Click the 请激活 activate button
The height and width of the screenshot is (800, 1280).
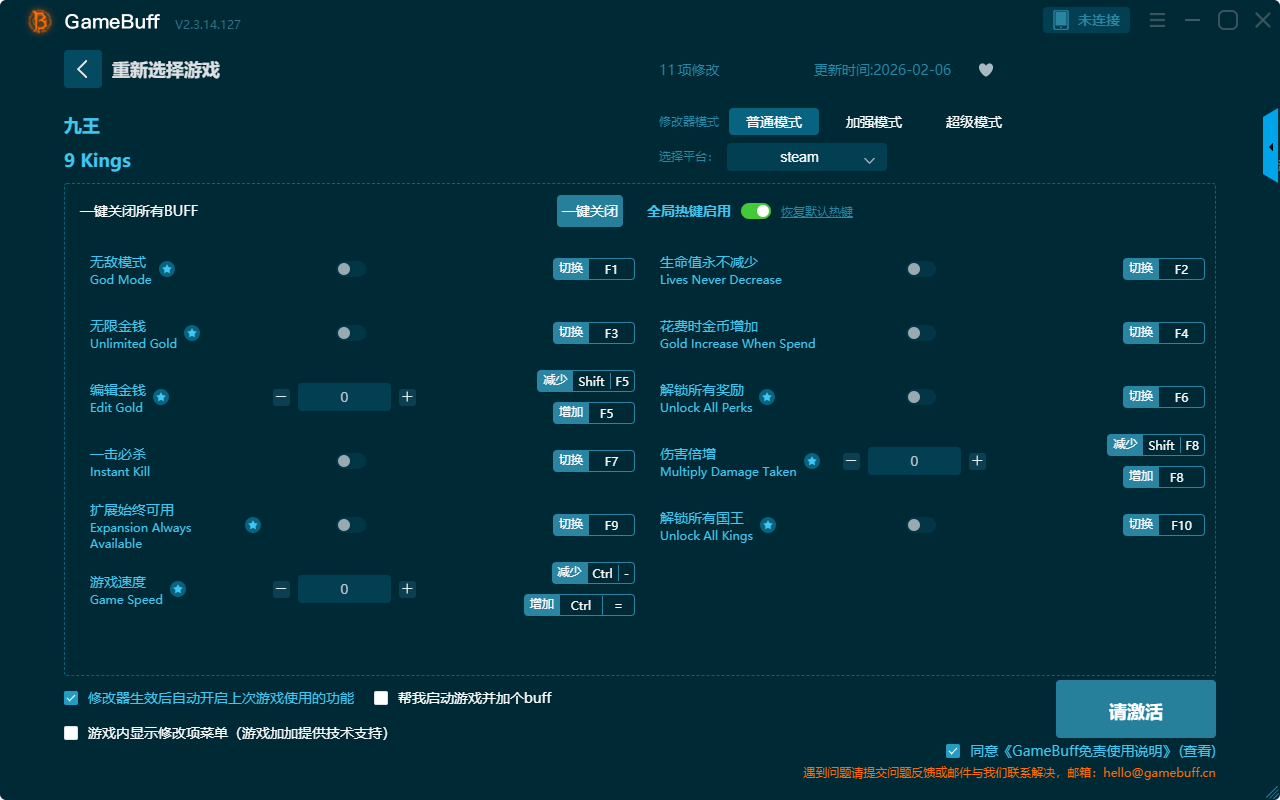click(x=1135, y=710)
